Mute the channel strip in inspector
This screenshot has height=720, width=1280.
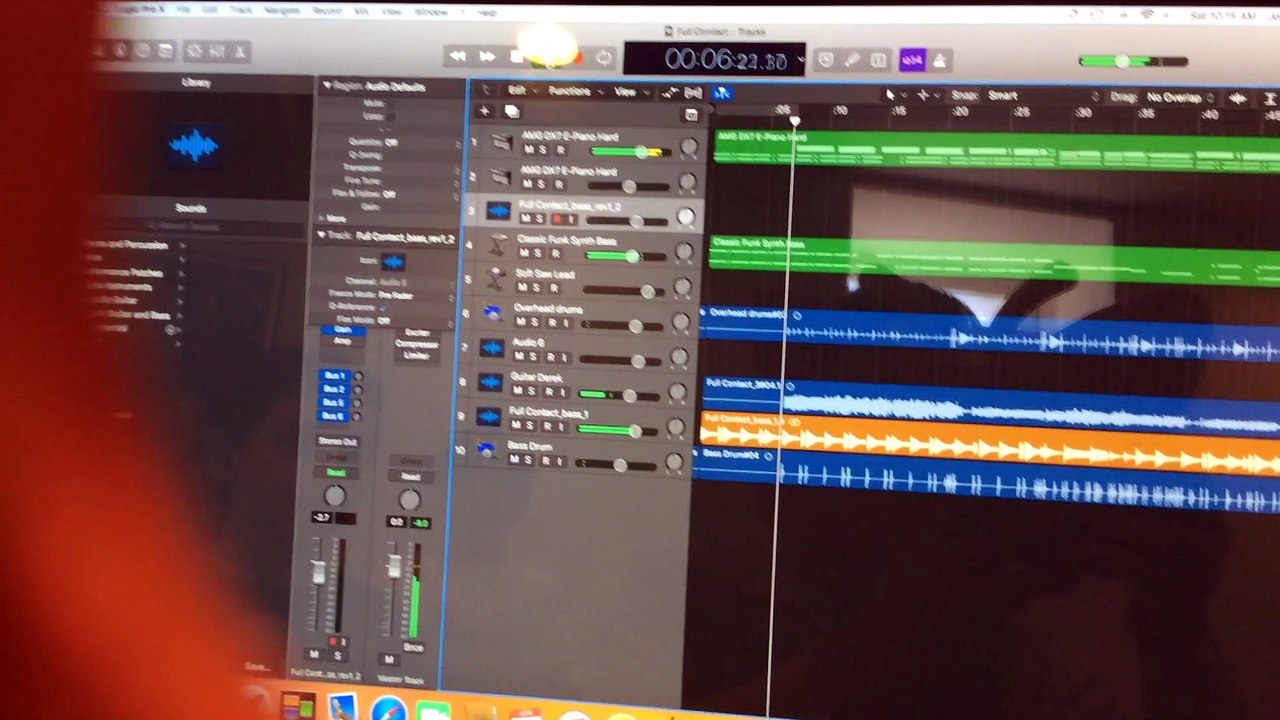[x=314, y=654]
